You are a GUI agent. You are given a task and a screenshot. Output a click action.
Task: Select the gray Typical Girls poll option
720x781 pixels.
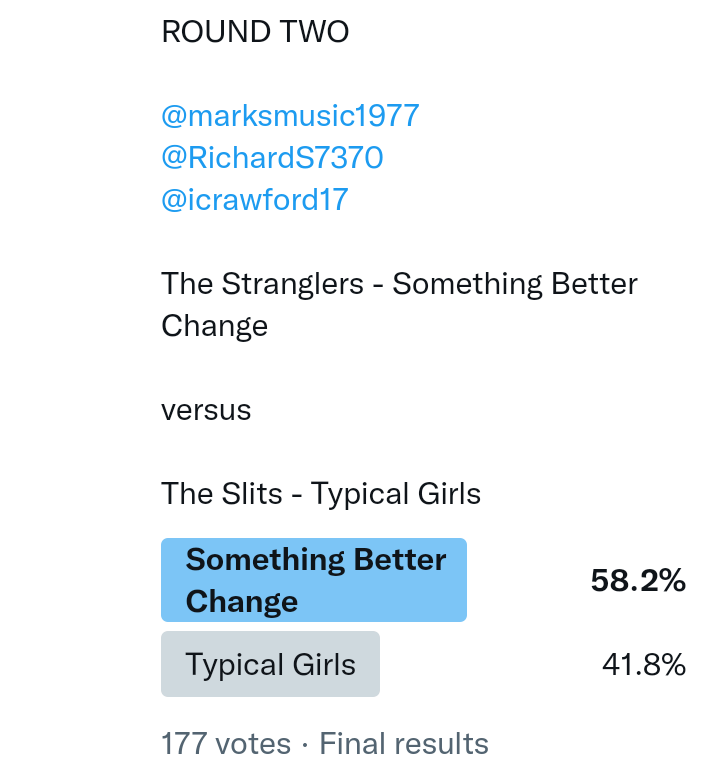coord(270,664)
